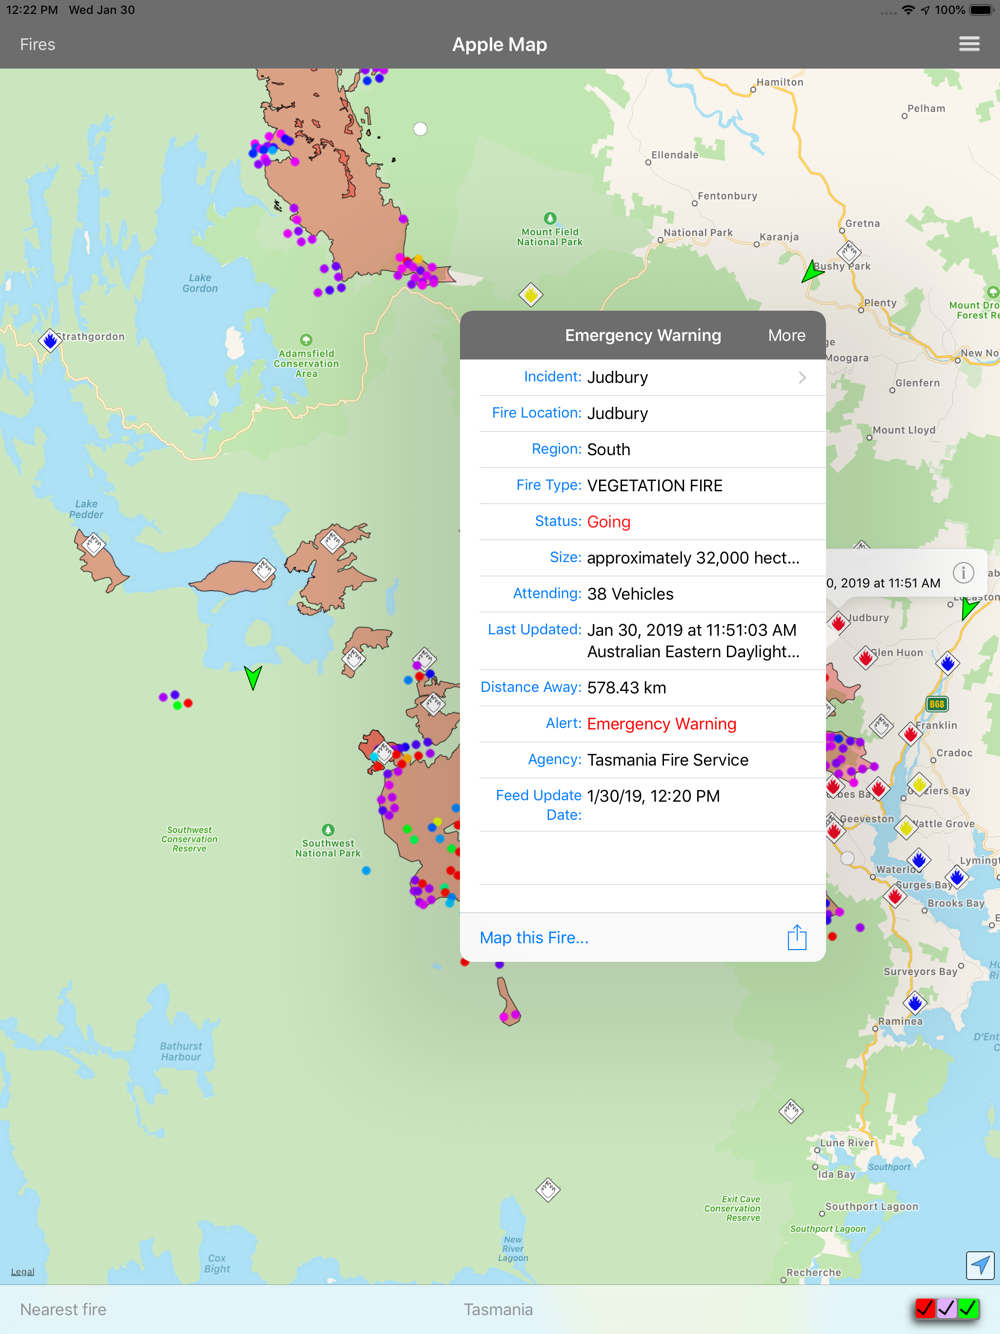Tap the Mount Field National Park tree icon

coord(550,218)
